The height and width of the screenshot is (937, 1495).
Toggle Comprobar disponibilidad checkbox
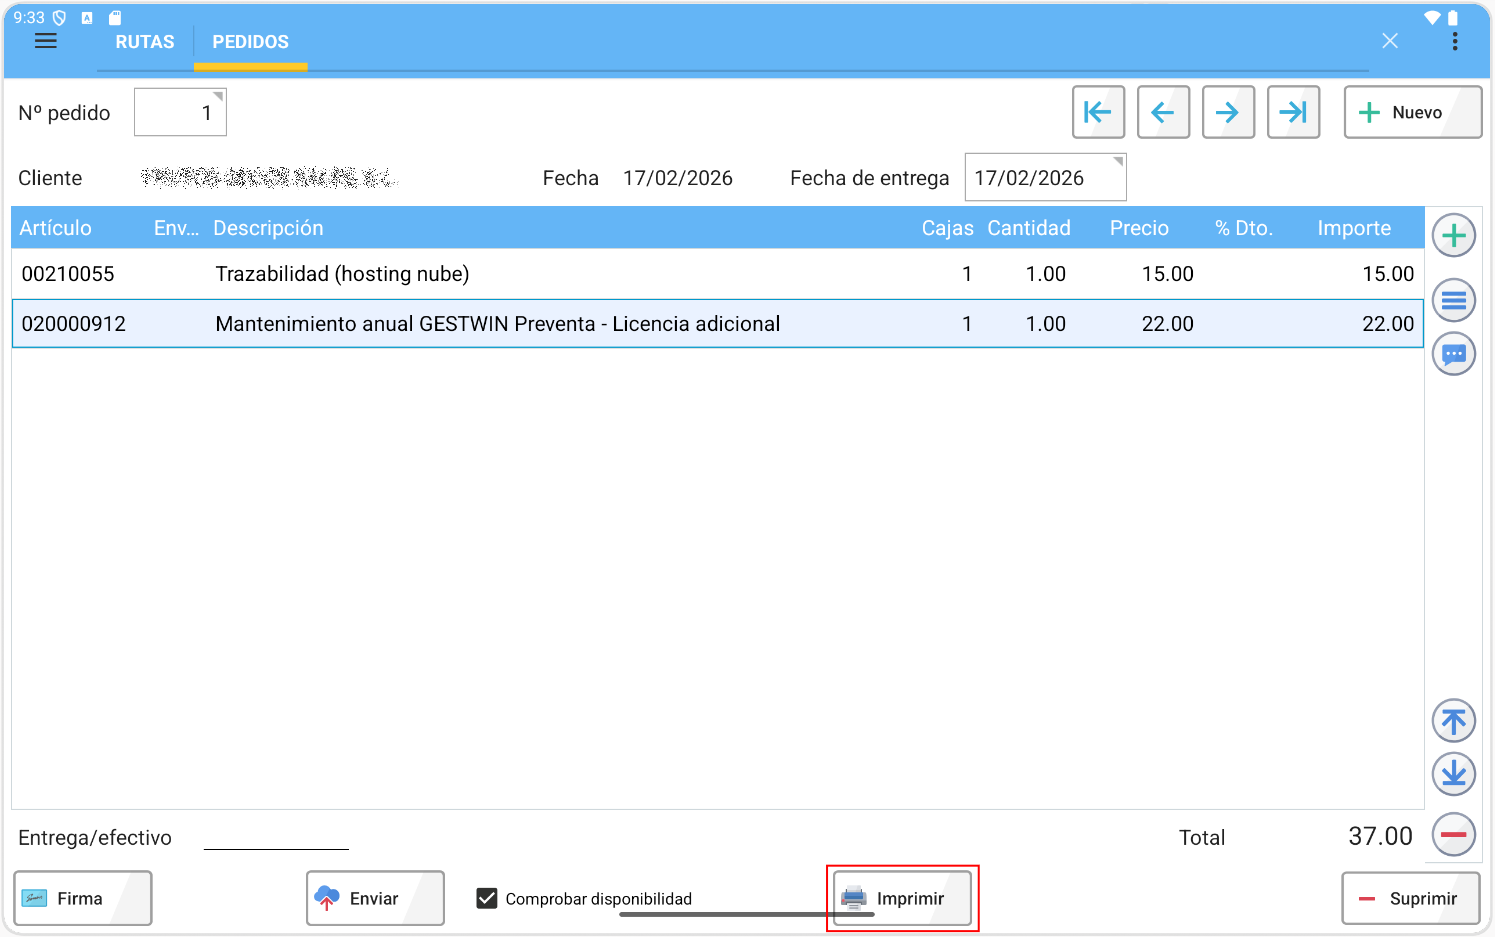coord(487,898)
